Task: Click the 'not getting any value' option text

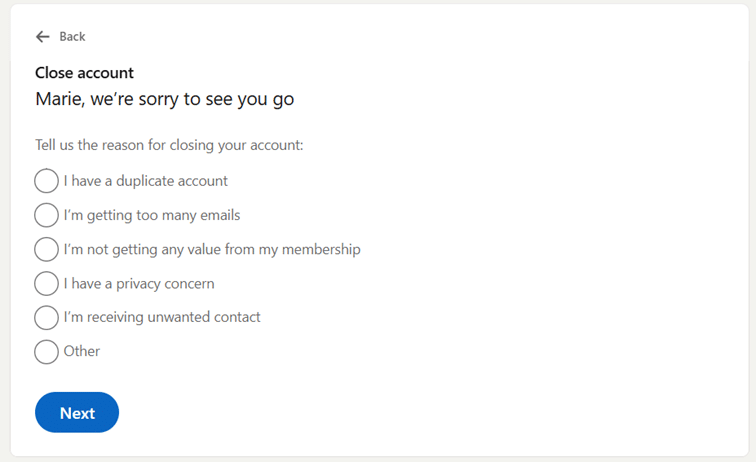Action: coord(212,249)
